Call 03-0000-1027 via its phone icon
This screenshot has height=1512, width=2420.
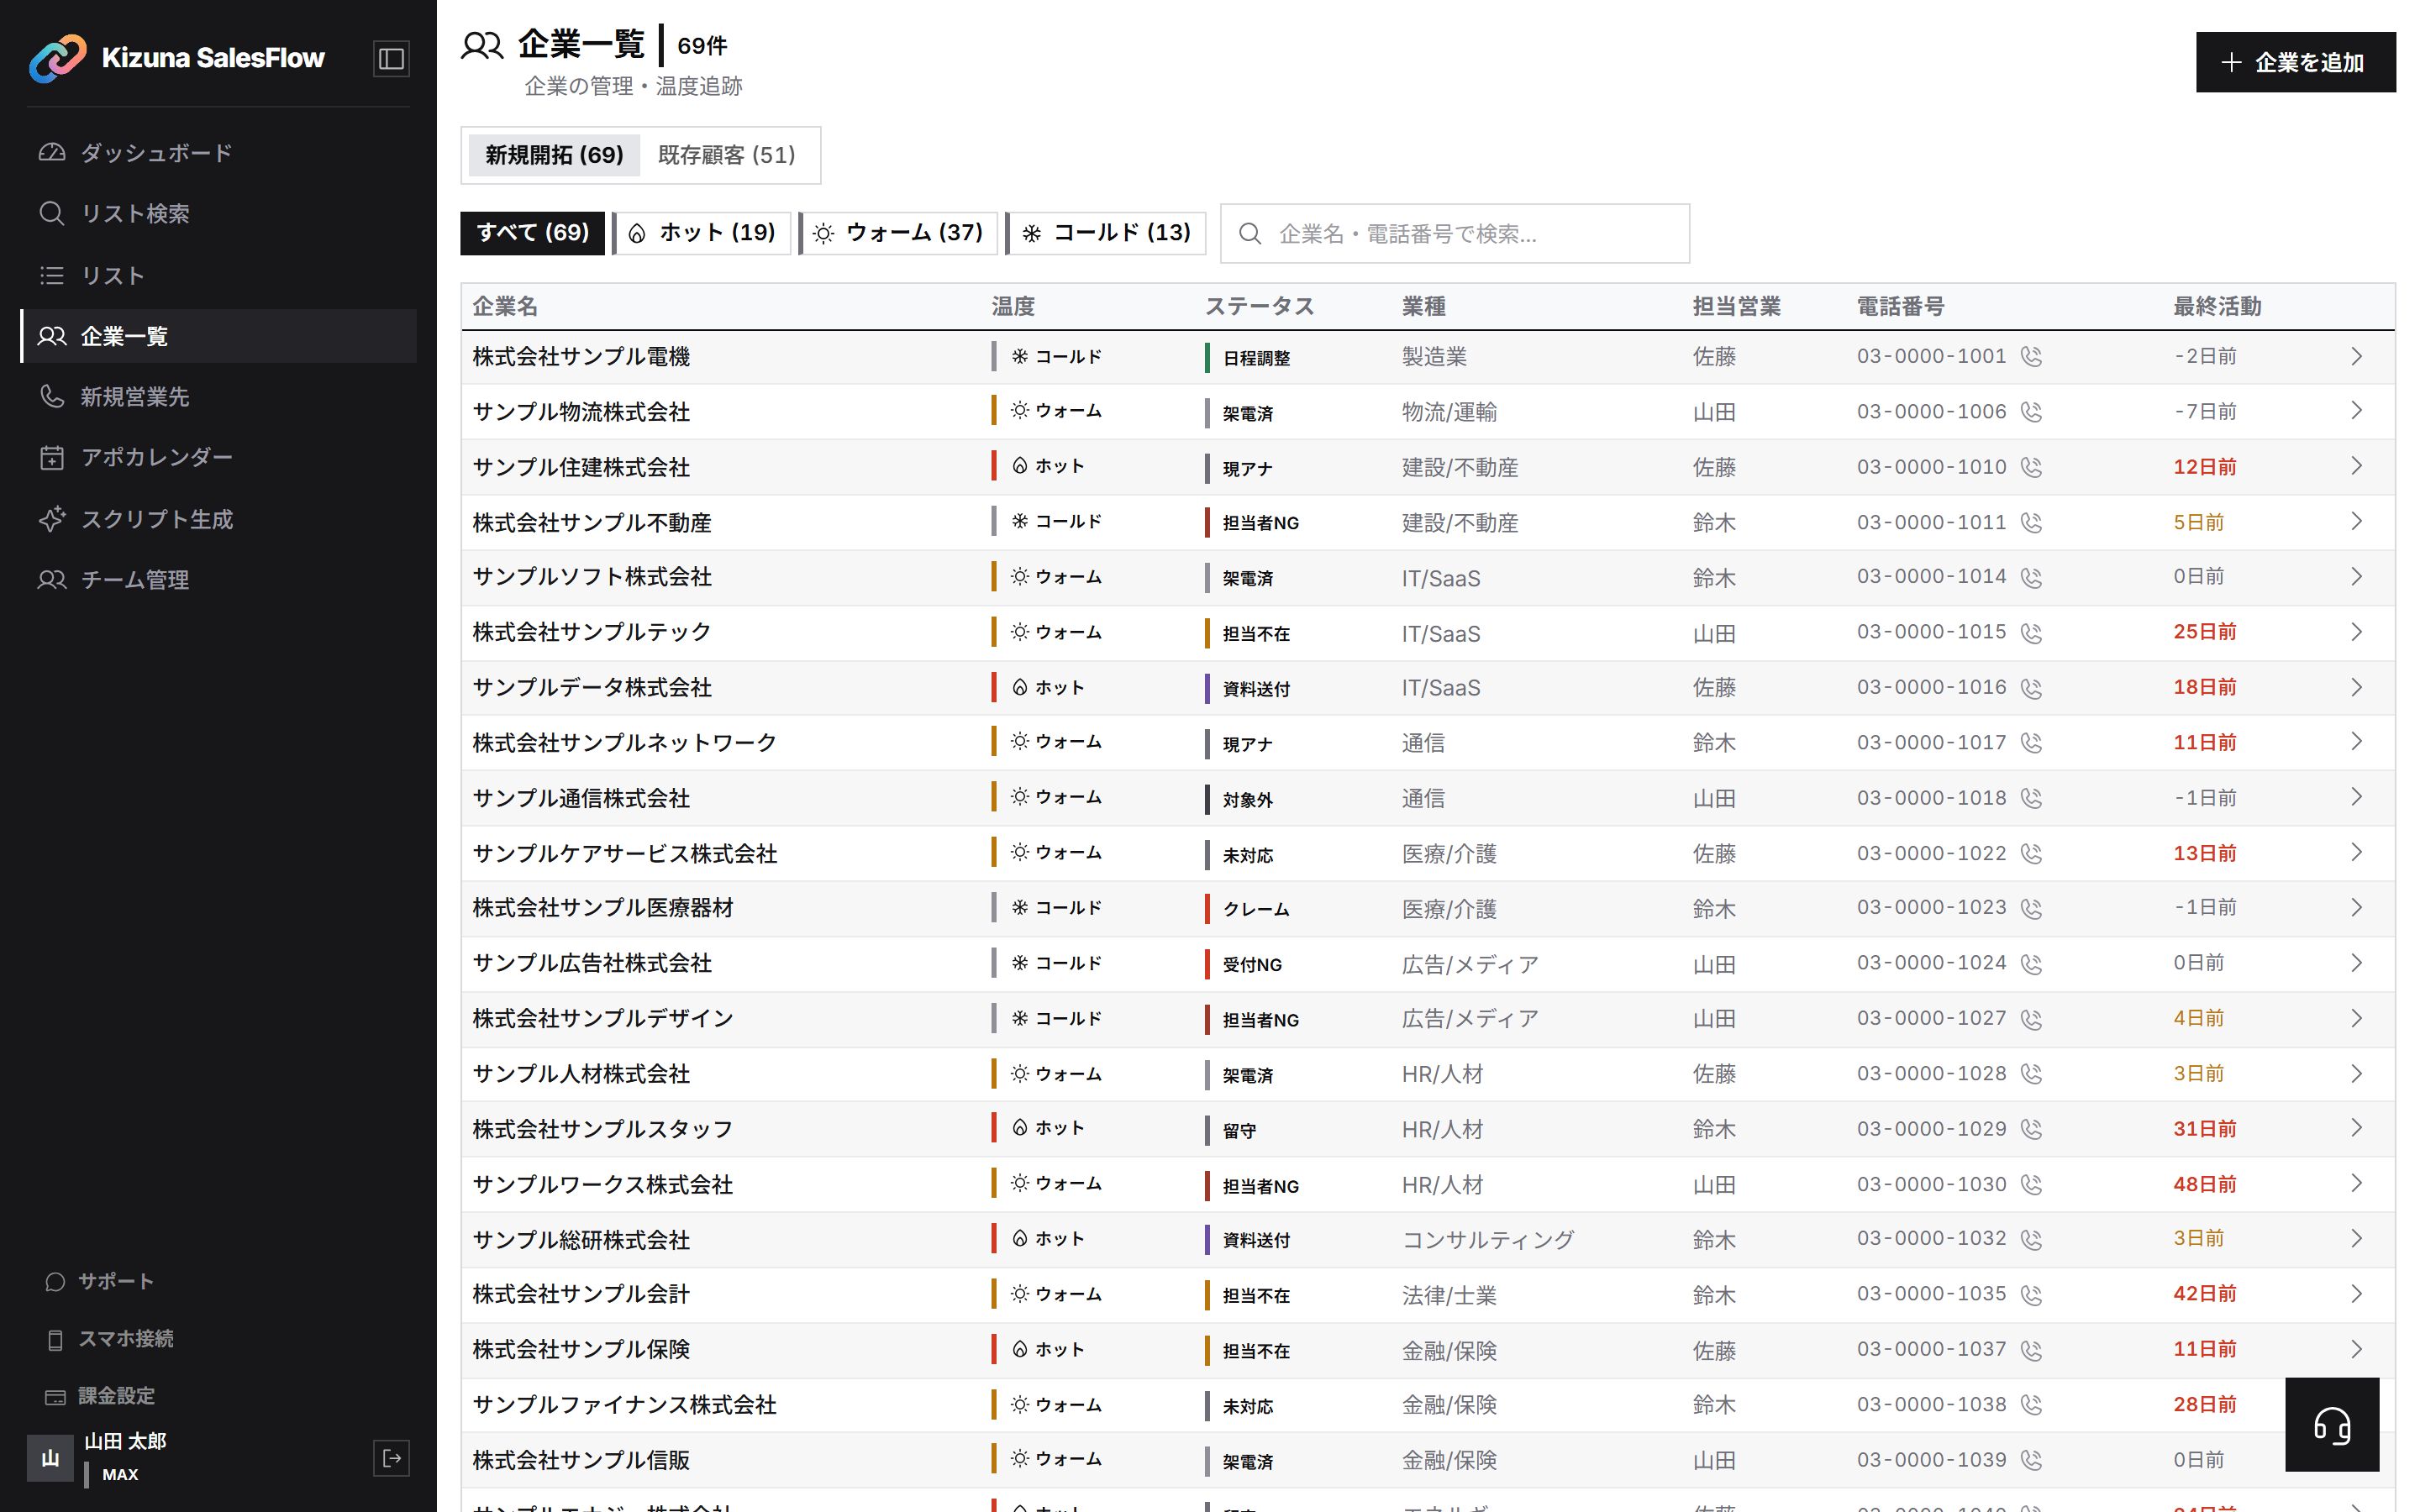[x=2031, y=1019]
